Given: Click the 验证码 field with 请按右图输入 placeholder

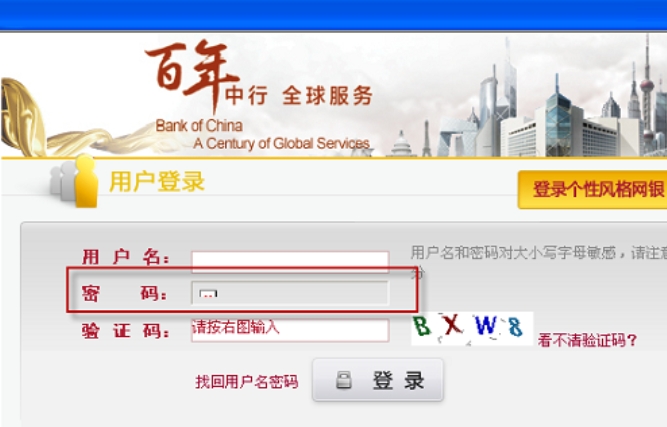Looking at the screenshot, I should click(x=290, y=330).
